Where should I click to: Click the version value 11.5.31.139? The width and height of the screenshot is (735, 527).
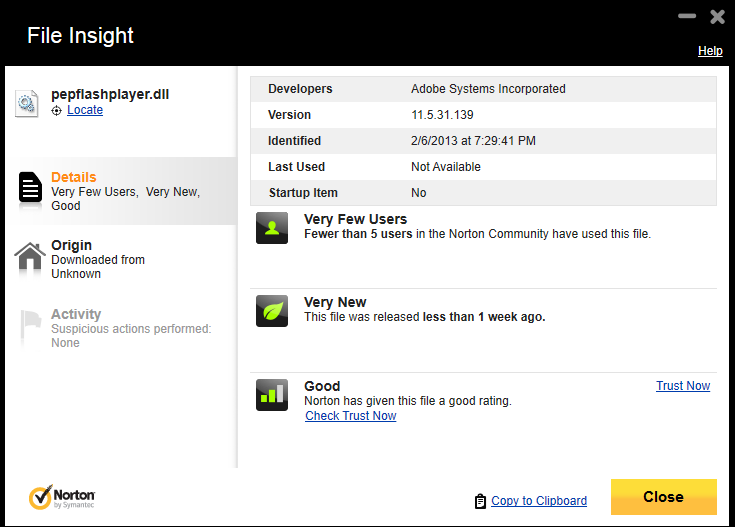[x=442, y=115]
